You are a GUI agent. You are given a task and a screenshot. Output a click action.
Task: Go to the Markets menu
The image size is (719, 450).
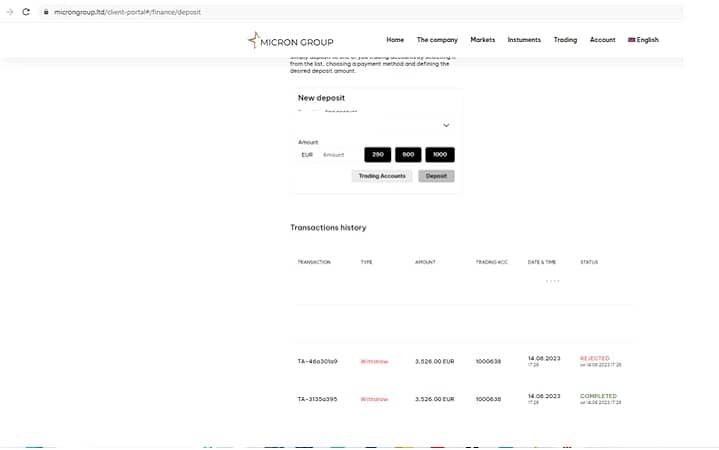pos(482,40)
